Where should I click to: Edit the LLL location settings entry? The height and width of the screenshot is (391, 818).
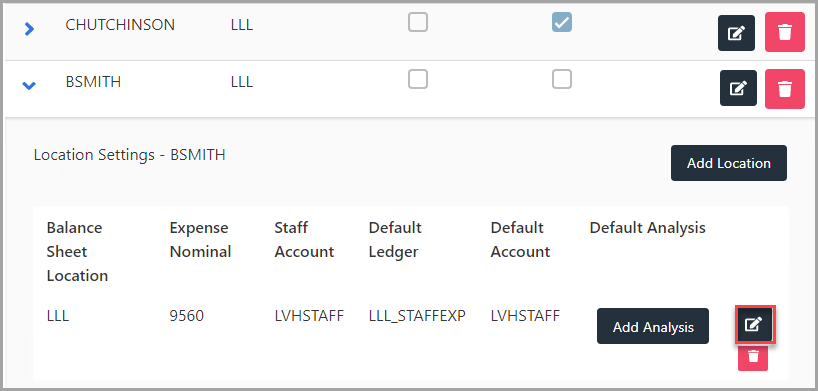pyautogui.click(x=753, y=324)
